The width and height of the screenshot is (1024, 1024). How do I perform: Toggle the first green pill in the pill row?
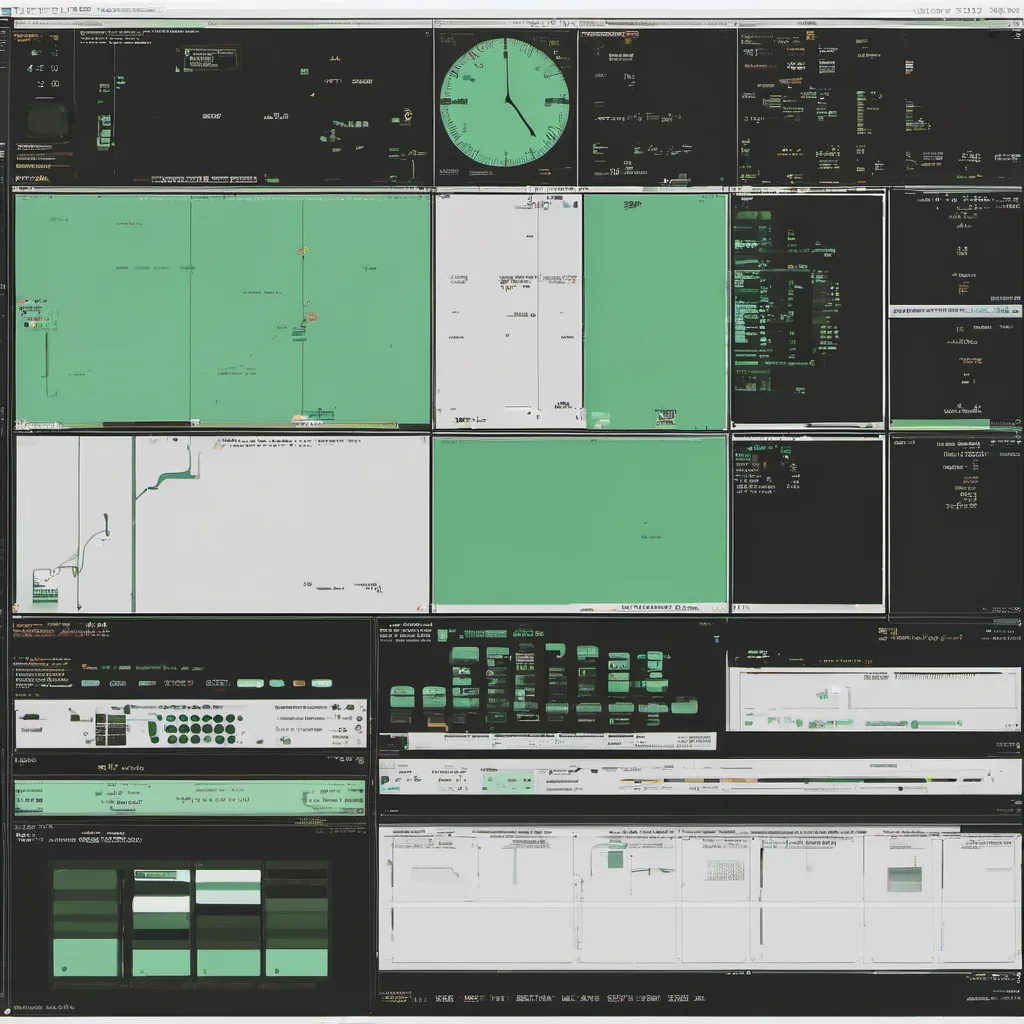point(90,683)
